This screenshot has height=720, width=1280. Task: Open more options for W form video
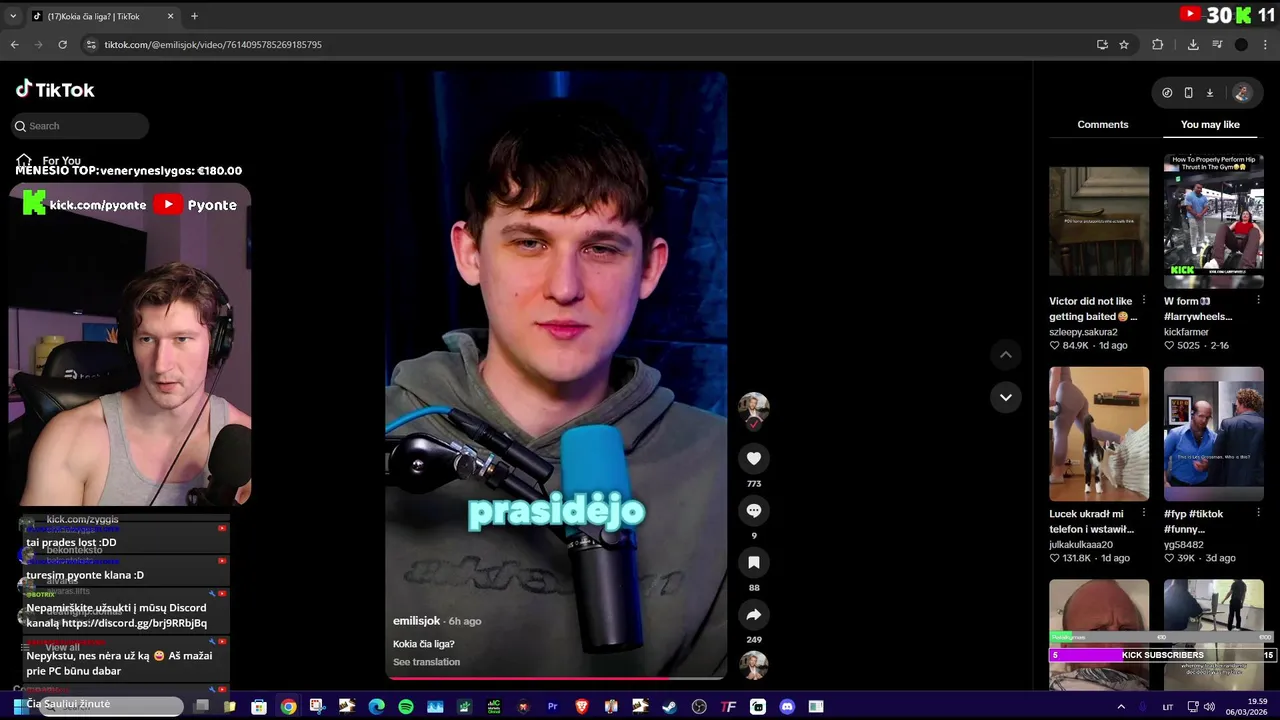click(1258, 300)
